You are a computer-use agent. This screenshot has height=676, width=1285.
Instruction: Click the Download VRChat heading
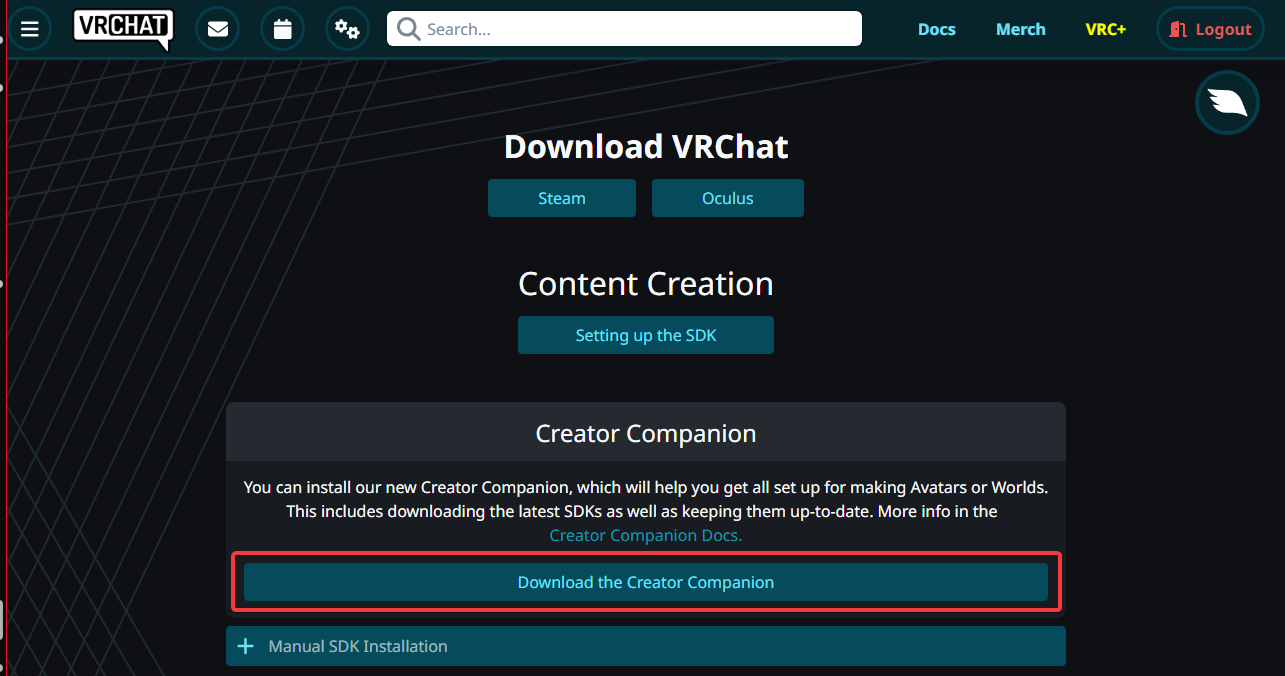tap(646, 147)
